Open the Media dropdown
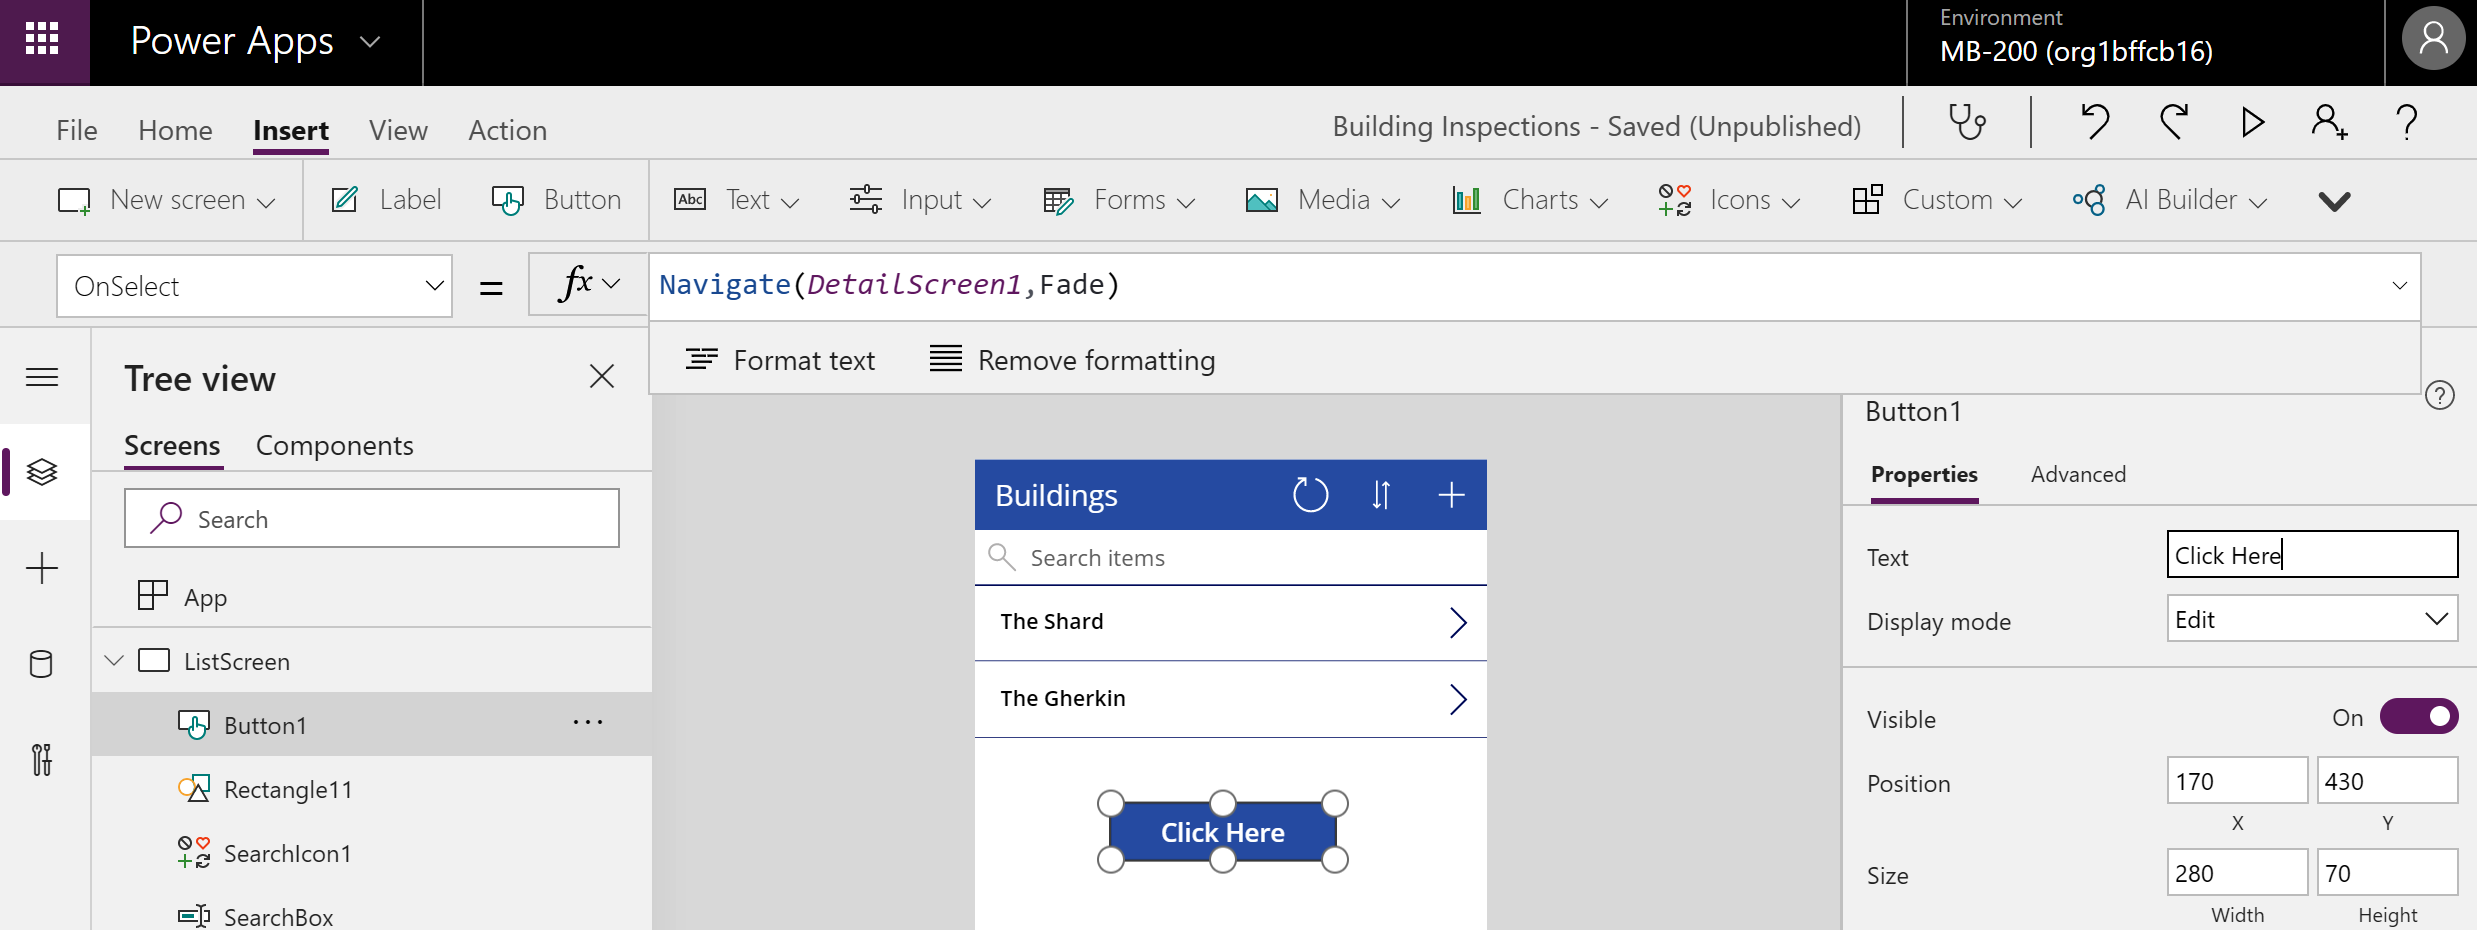 click(x=1322, y=200)
